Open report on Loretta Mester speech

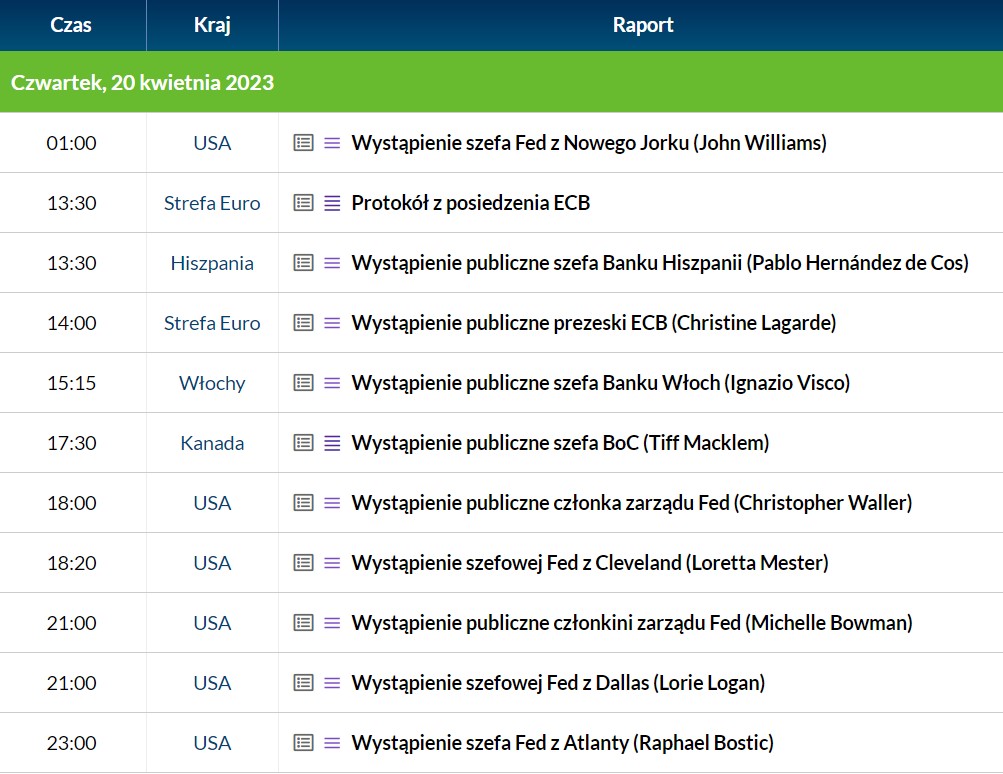(x=590, y=563)
